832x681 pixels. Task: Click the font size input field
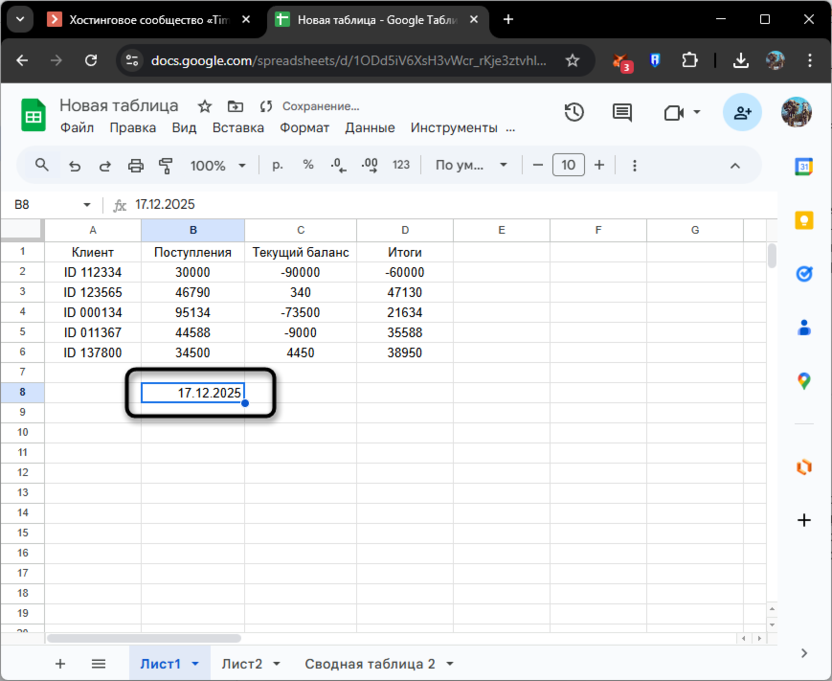coord(568,165)
